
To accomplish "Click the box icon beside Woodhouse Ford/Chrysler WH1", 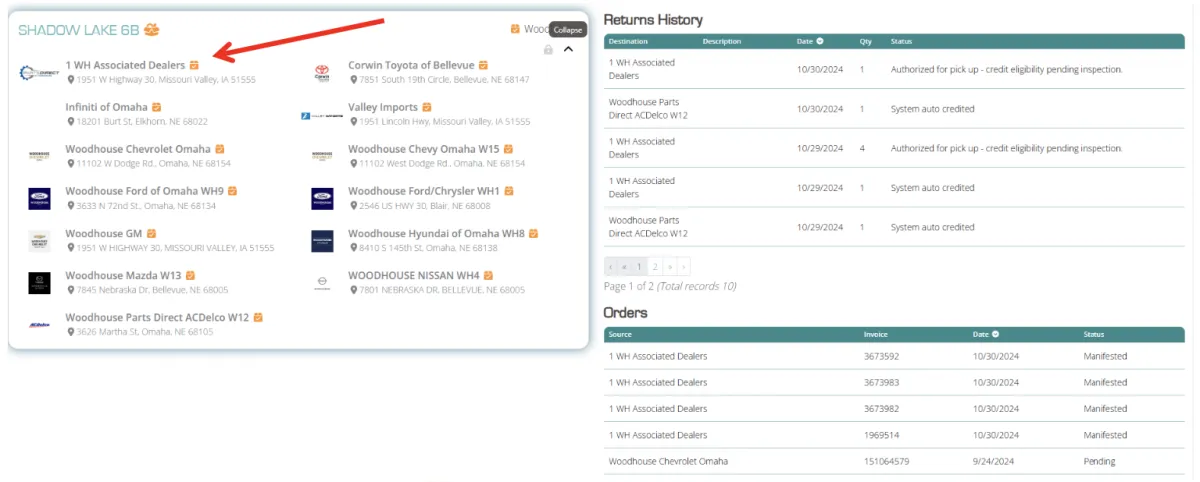I will 509,191.
